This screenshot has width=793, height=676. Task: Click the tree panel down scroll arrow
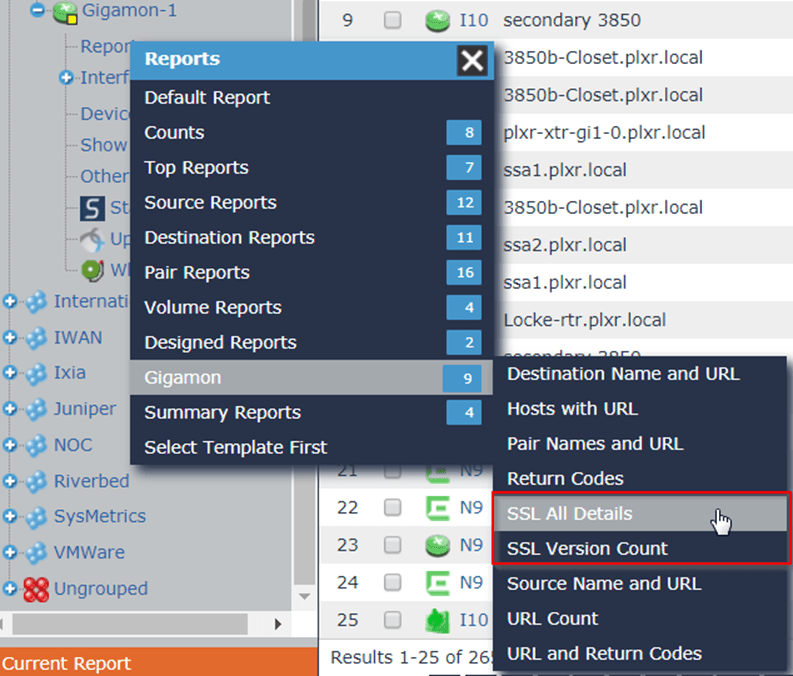coord(304,596)
